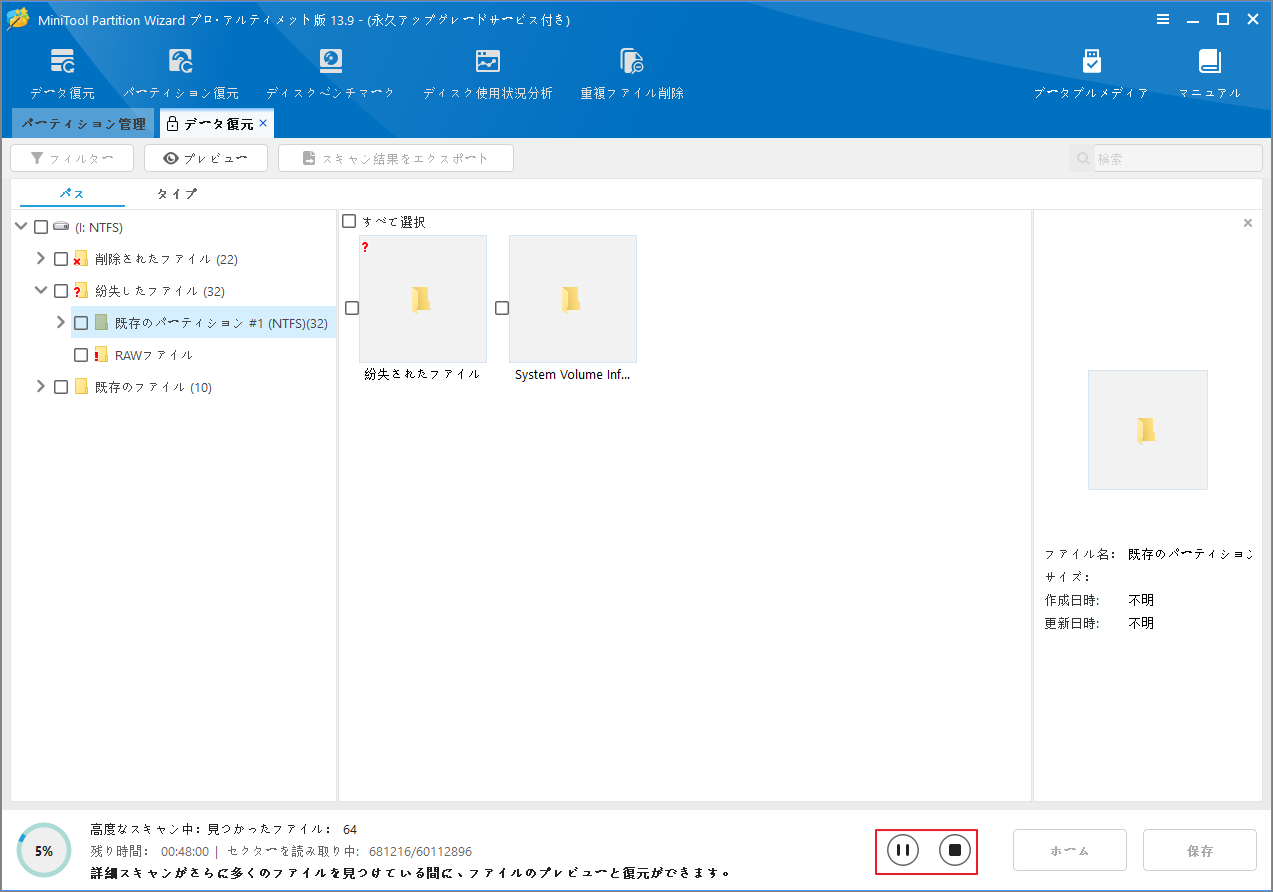This screenshot has width=1273, height=892.
Task: Click the I: NTFS drive icon
Action: (61, 227)
